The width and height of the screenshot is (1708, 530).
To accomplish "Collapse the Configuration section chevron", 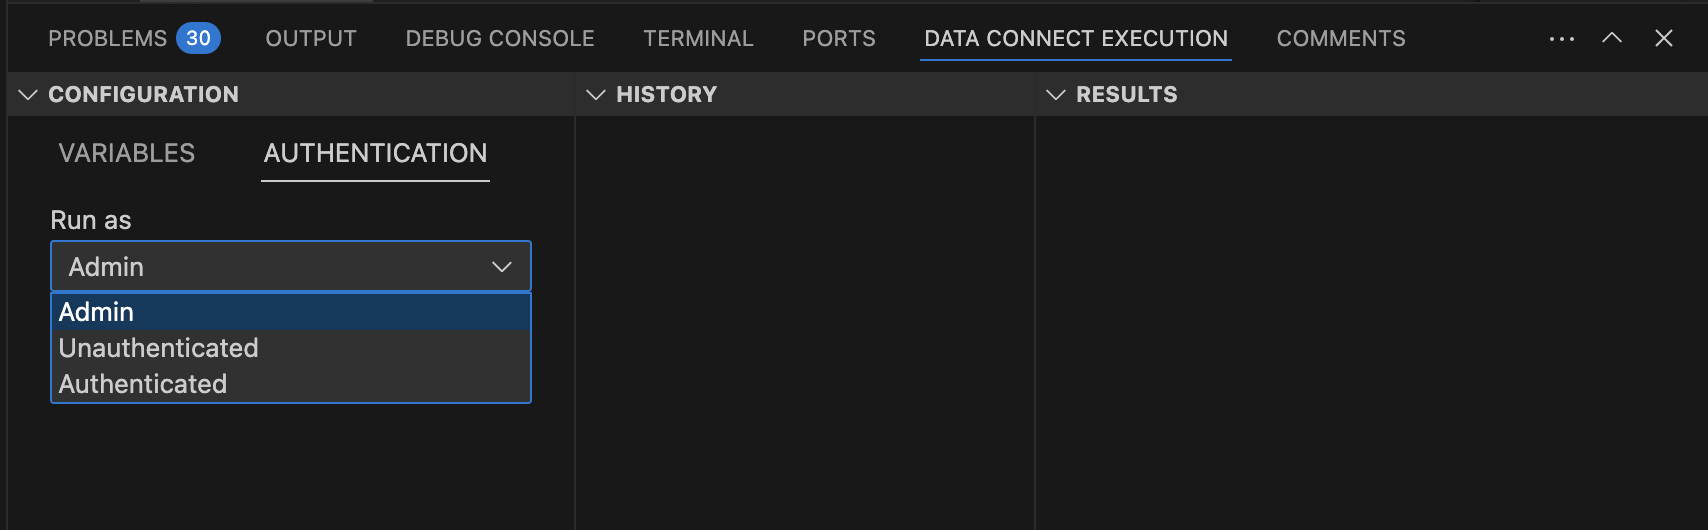I will (x=28, y=94).
